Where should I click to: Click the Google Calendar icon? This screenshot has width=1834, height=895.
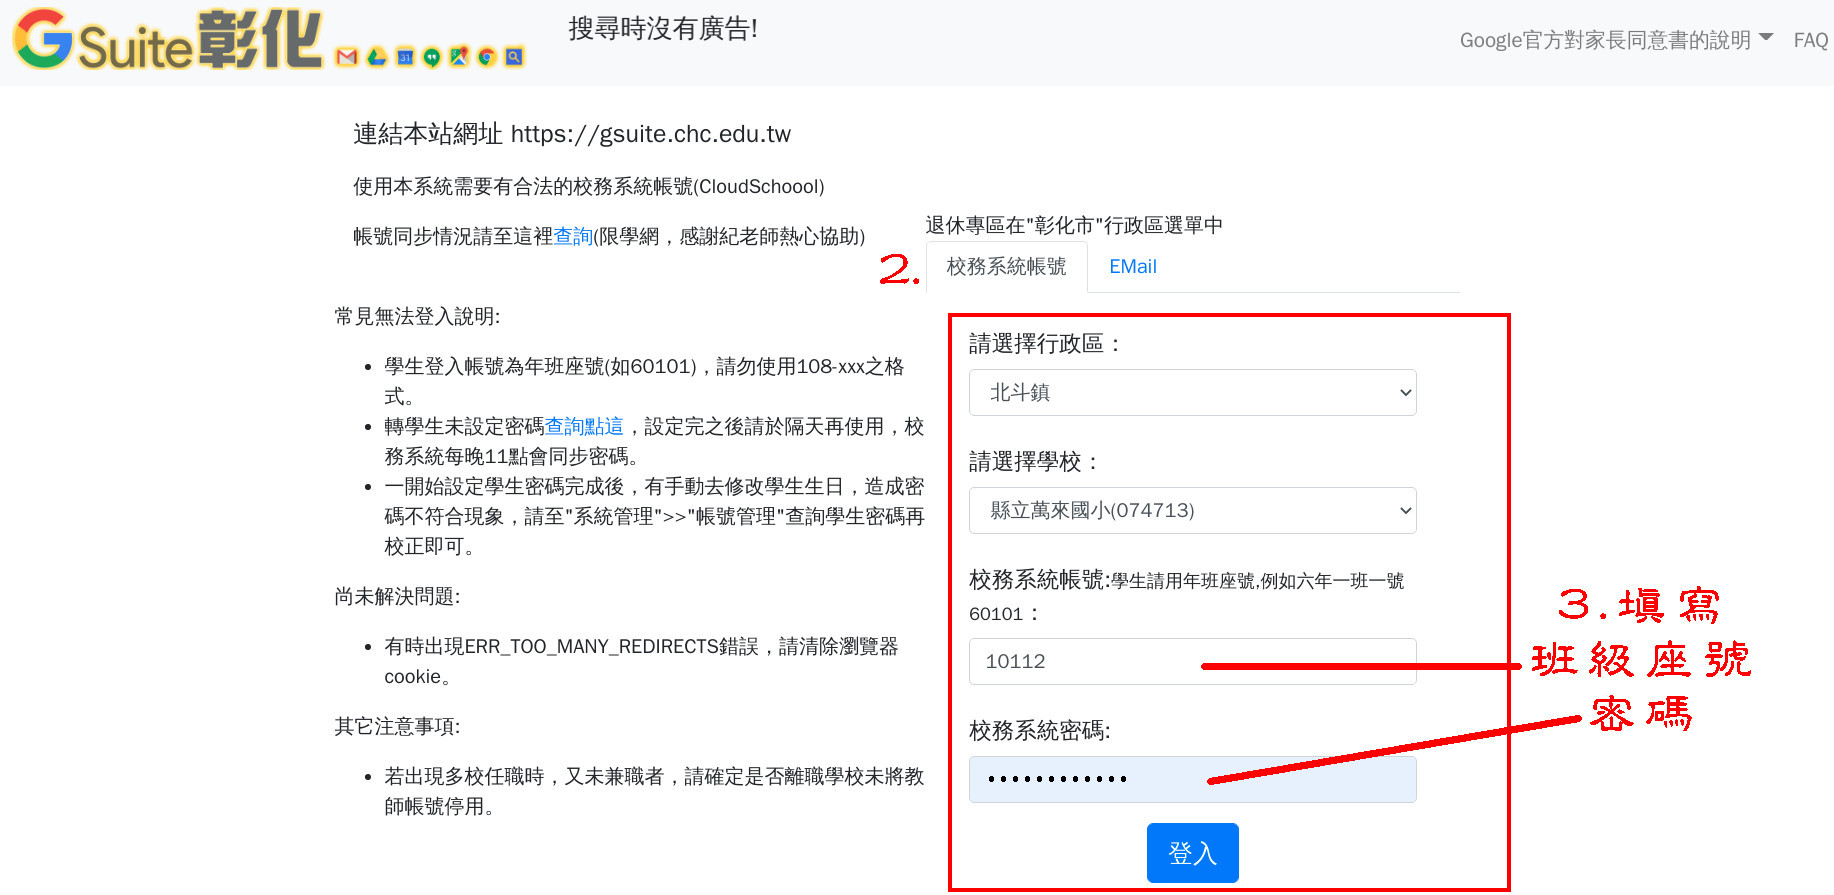[x=405, y=57]
